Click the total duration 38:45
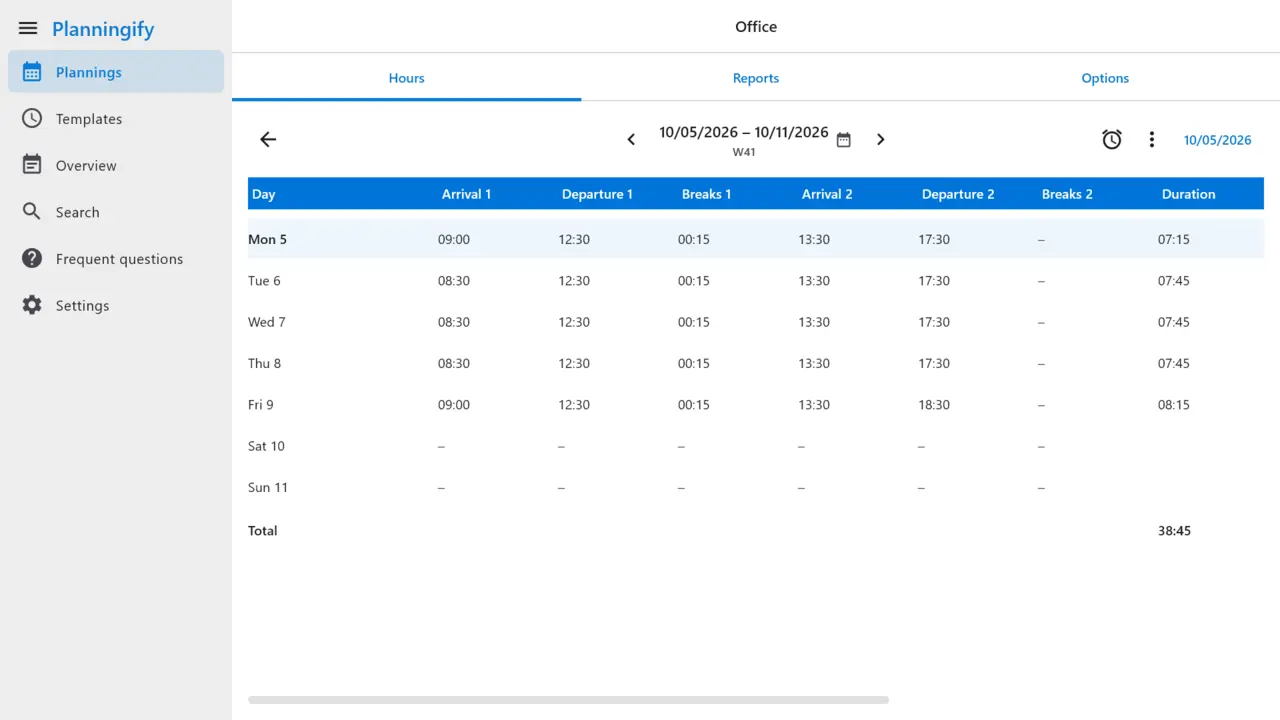Screen dimensions: 1280x720 click(x=1174, y=531)
